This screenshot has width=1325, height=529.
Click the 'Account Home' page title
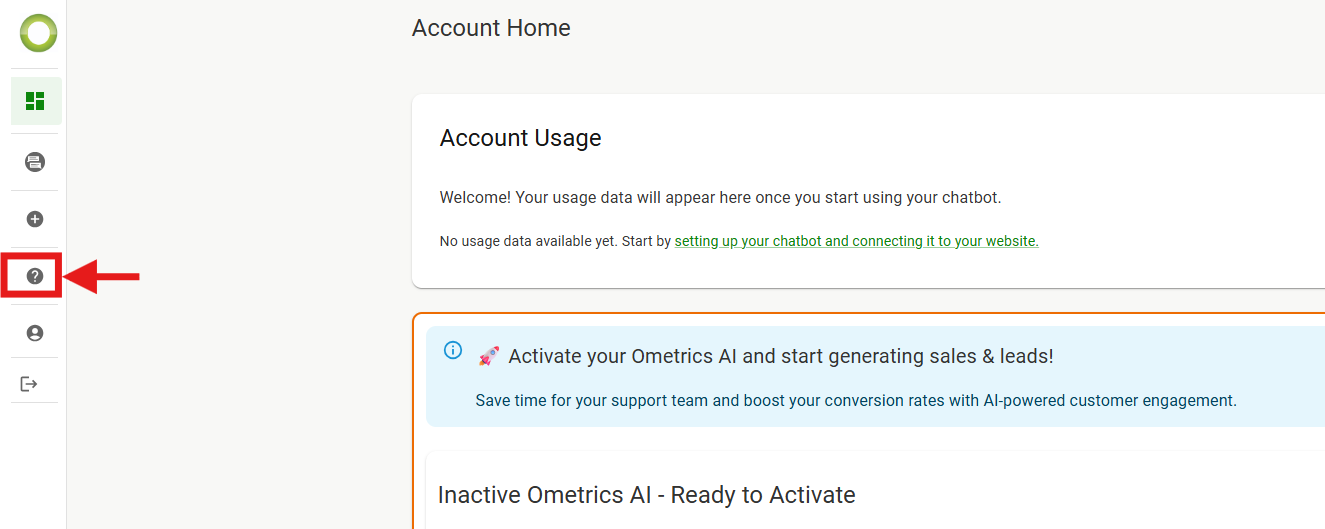pyautogui.click(x=491, y=28)
